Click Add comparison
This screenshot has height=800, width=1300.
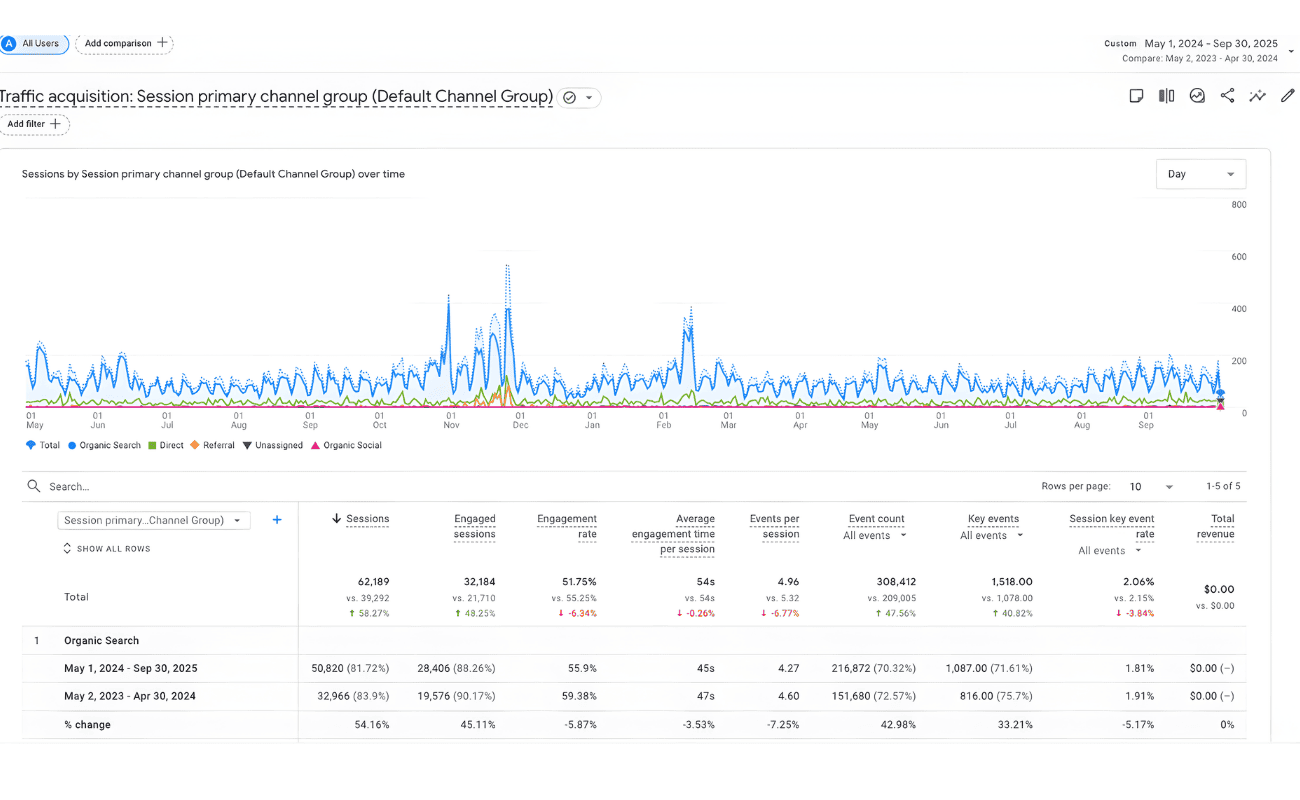tap(124, 44)
